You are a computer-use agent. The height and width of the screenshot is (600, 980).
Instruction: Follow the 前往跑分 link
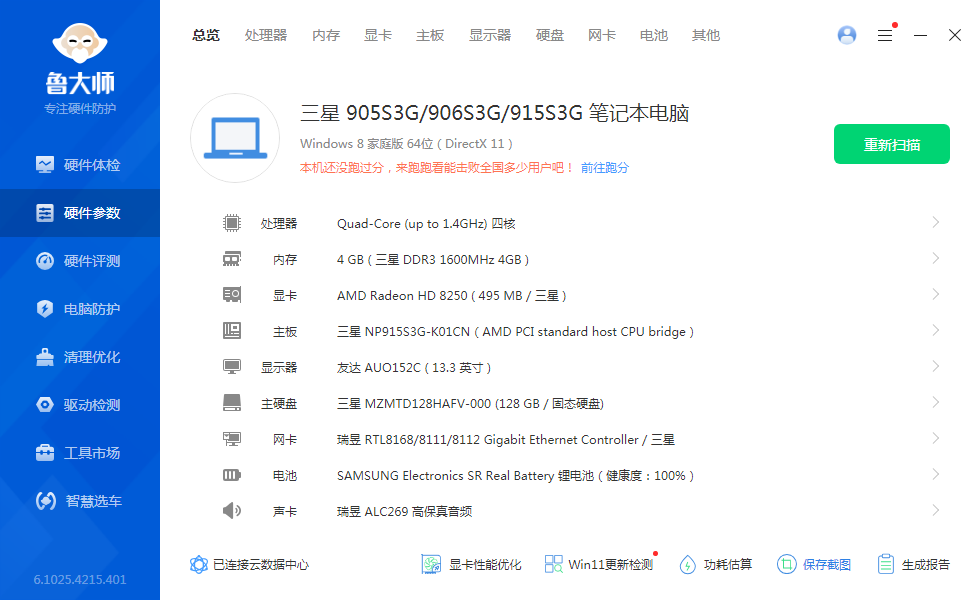(605, 168)
